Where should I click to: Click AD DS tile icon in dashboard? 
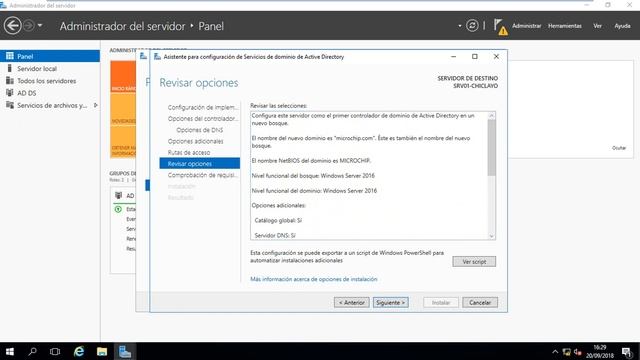tap(118, 196)
